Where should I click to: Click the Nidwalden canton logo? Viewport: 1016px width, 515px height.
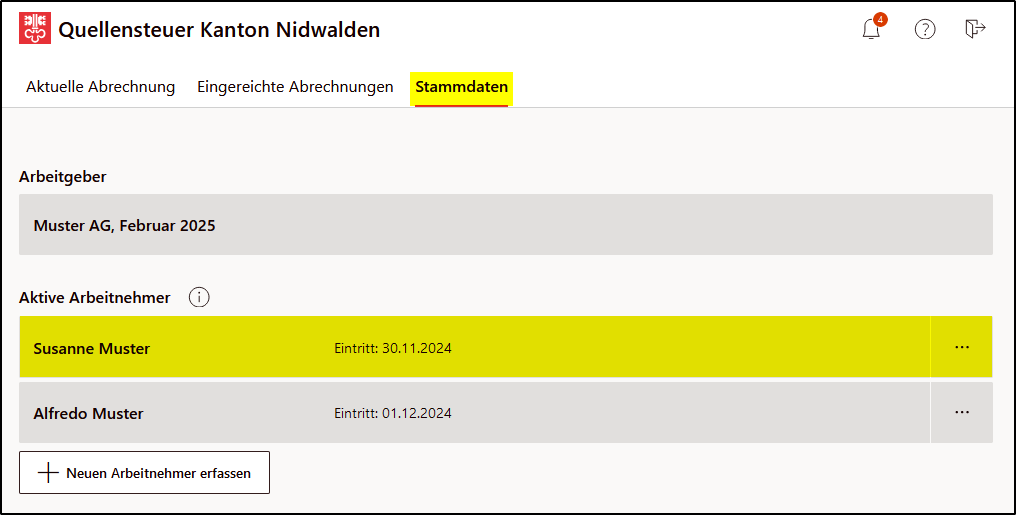(x=35, y=28)
